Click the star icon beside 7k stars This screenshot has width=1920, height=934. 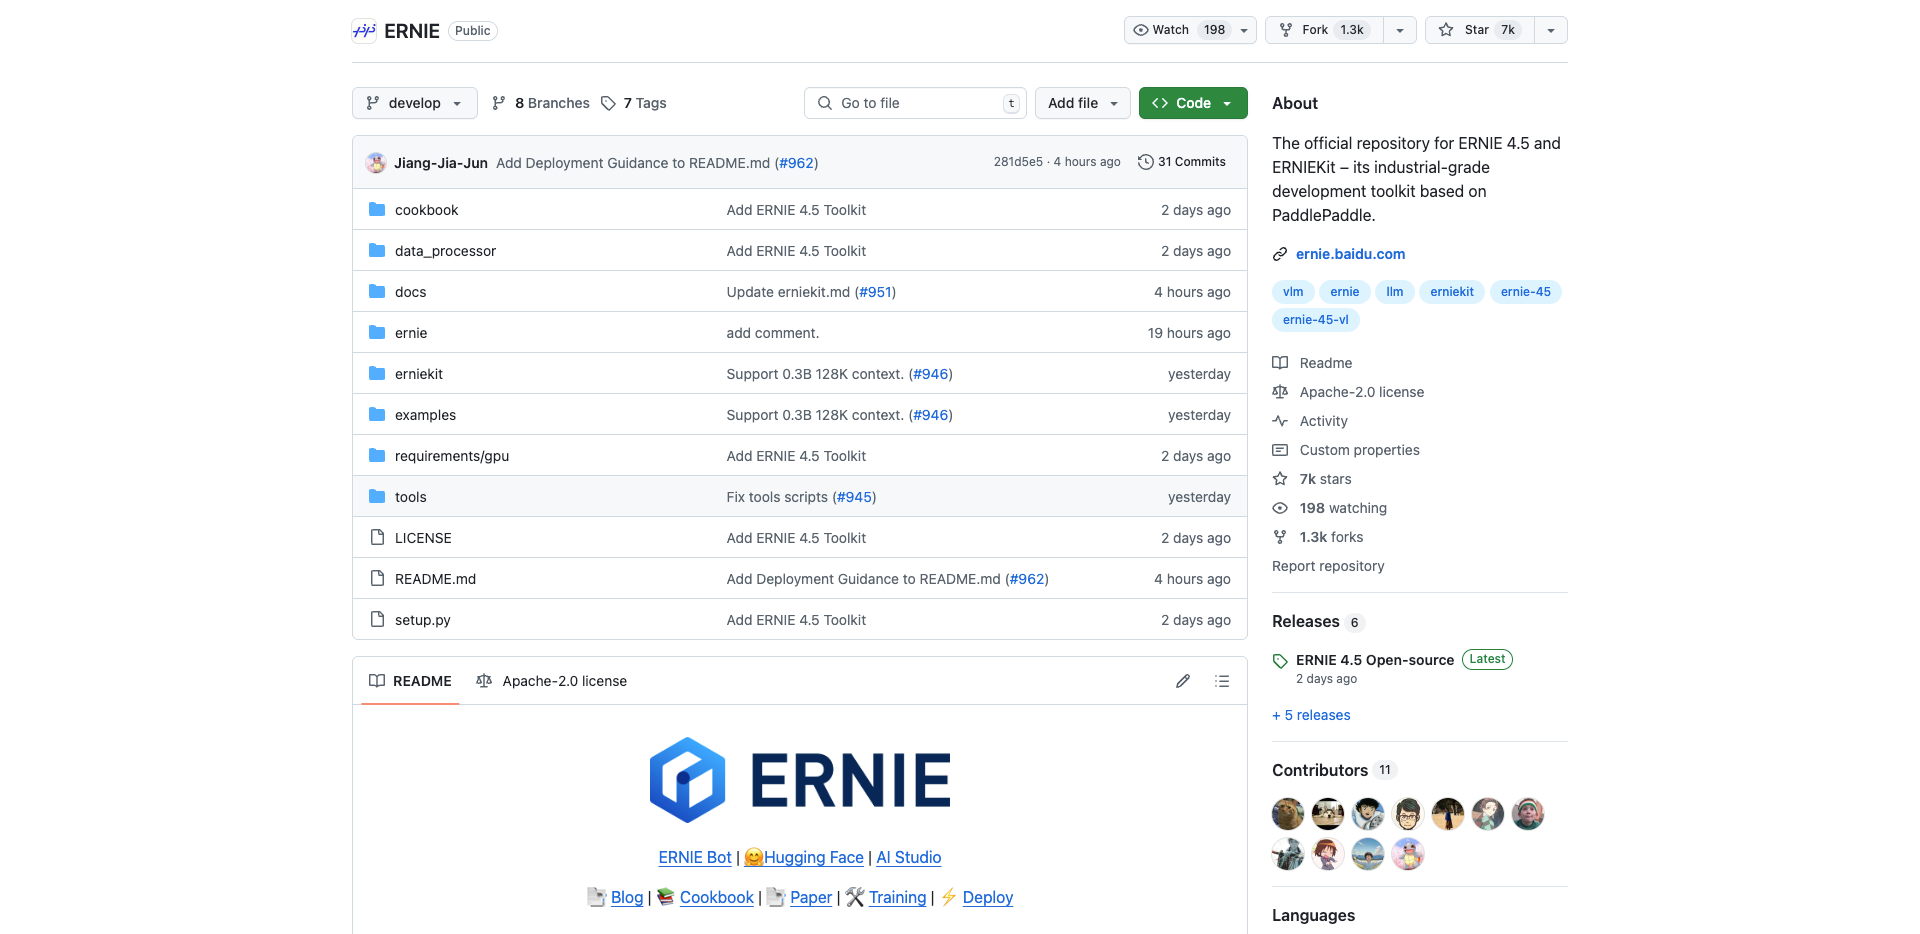tap(1280, 479)
